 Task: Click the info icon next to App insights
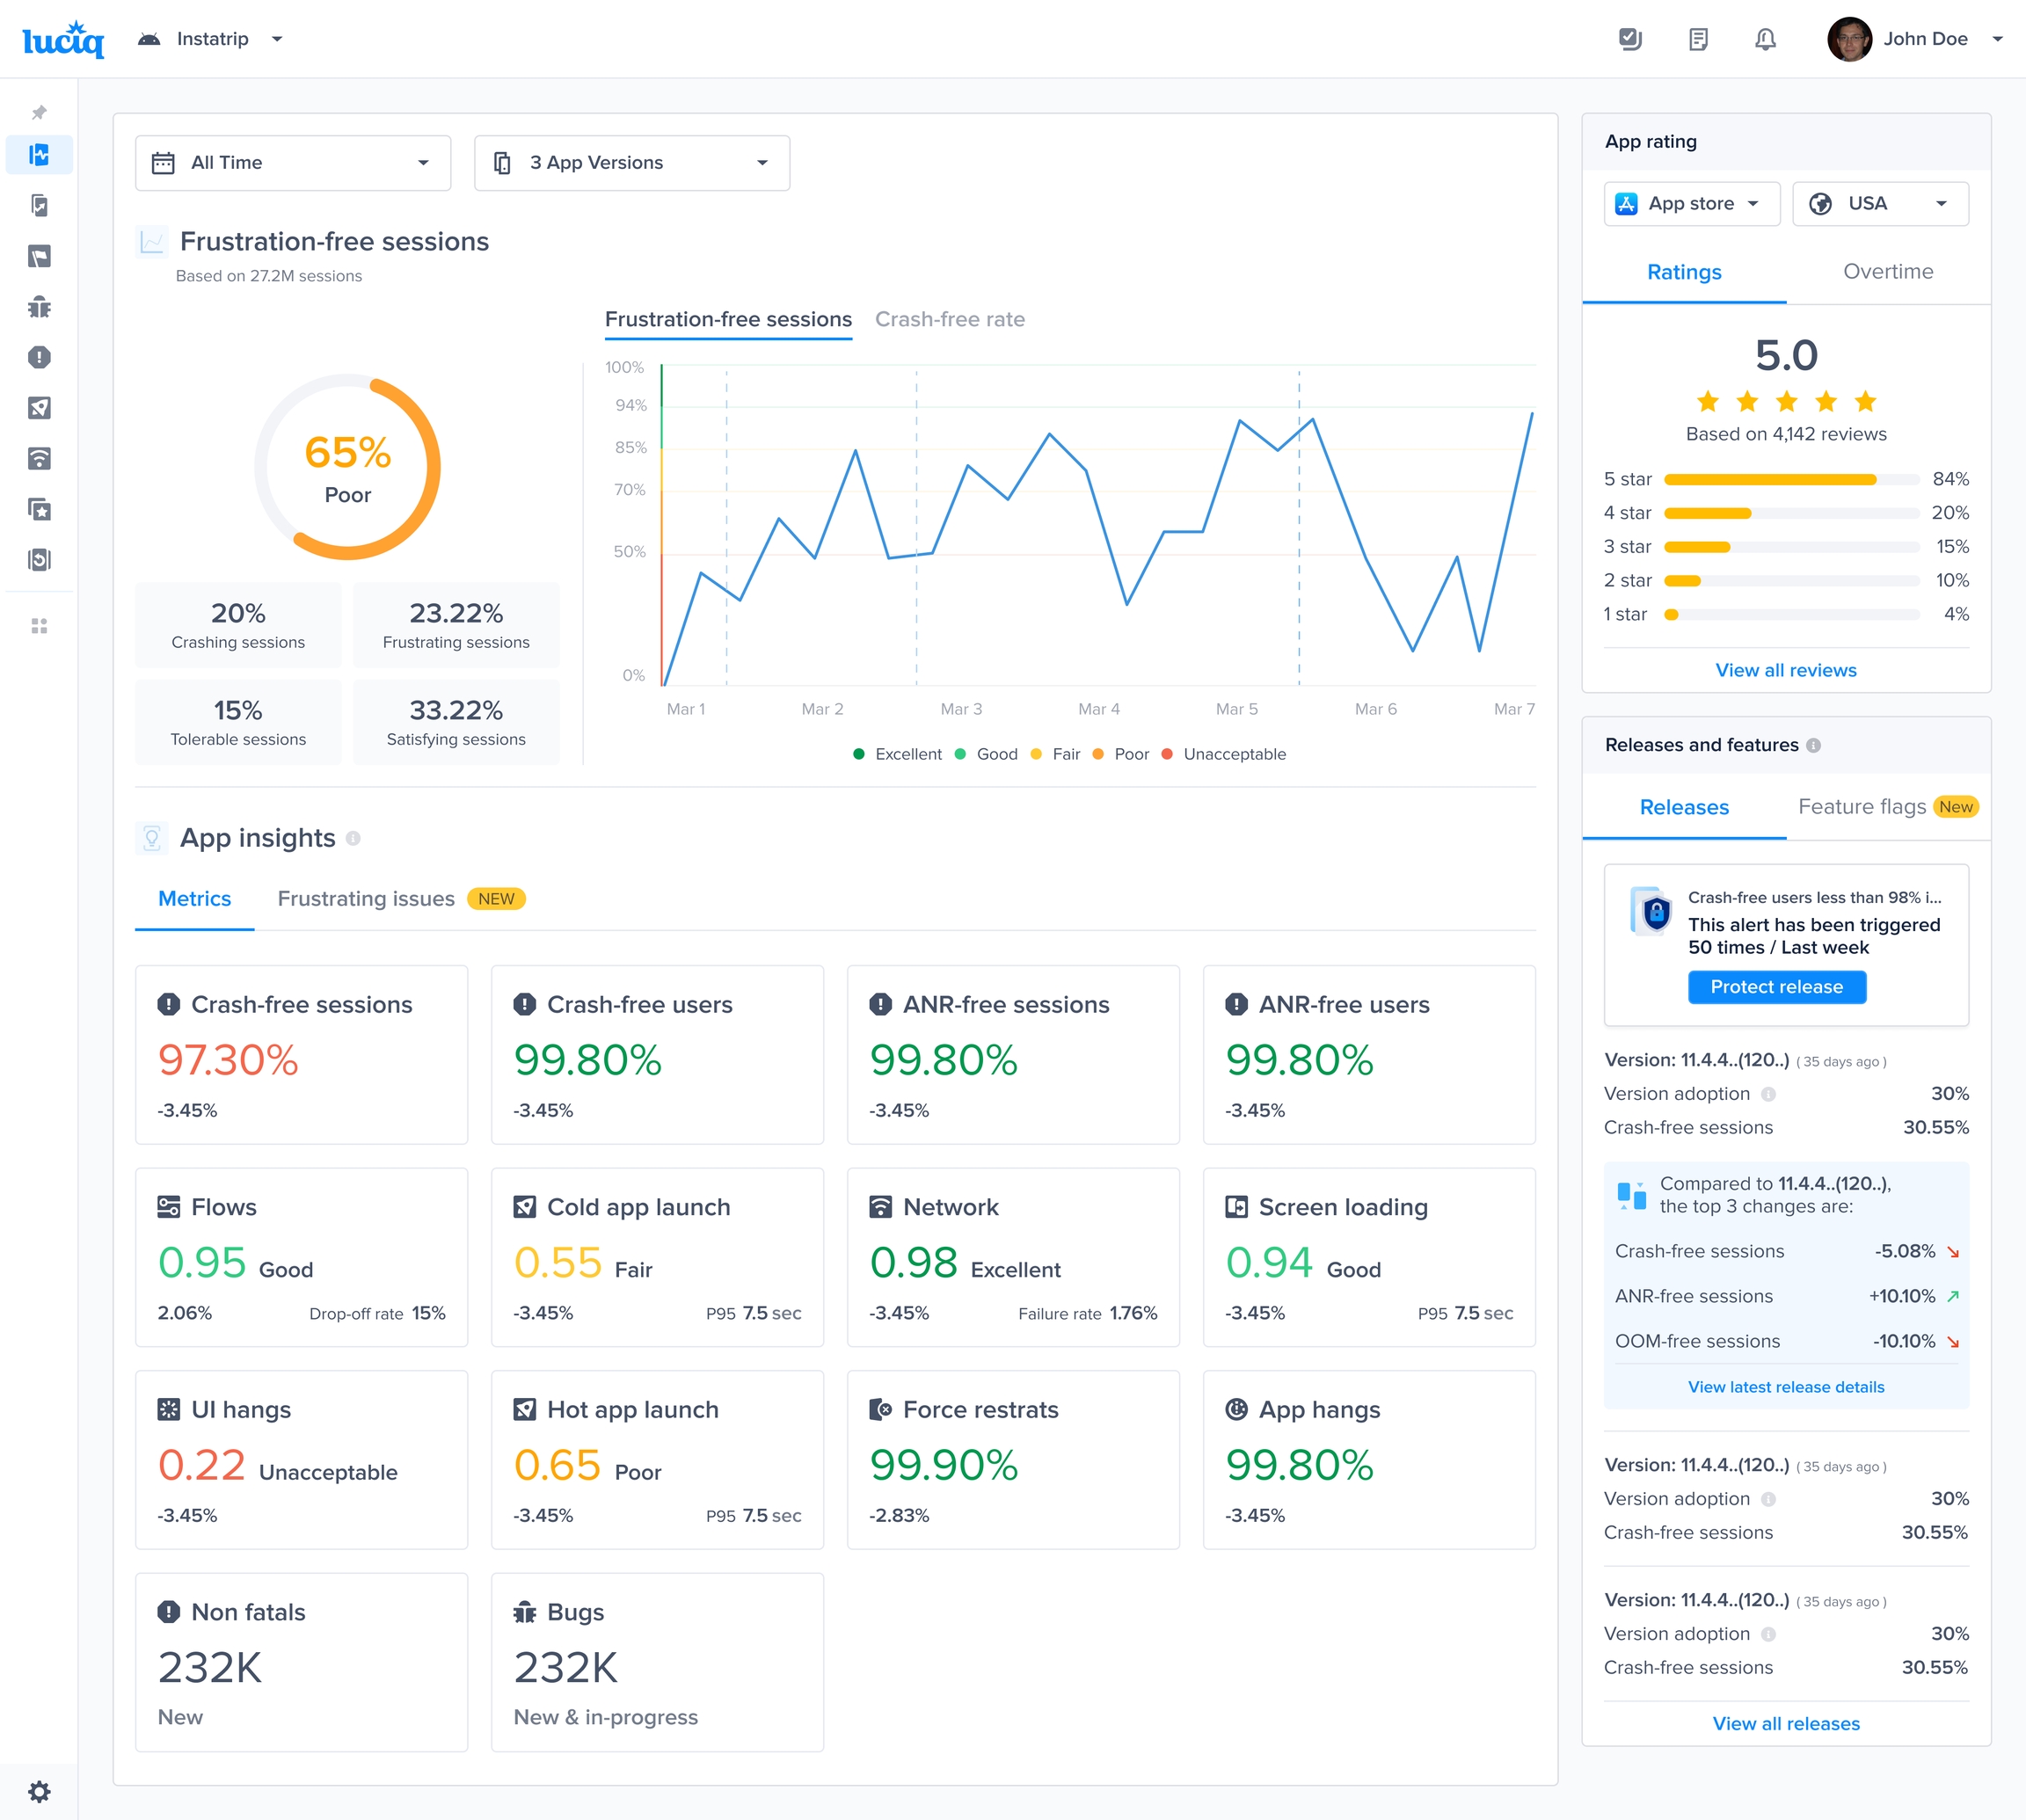tap(353, 838)
